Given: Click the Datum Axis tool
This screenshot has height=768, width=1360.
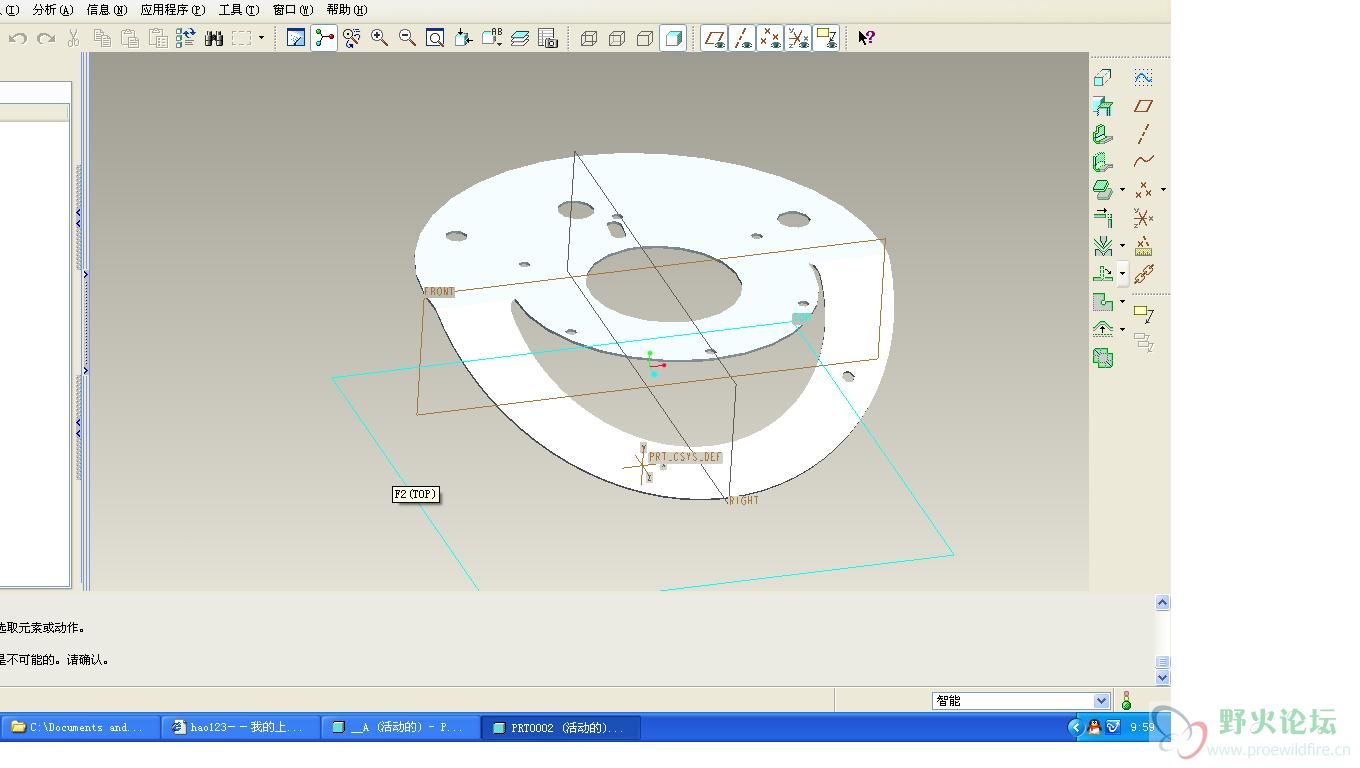Looking at the screenshot, I should 1143,133.
